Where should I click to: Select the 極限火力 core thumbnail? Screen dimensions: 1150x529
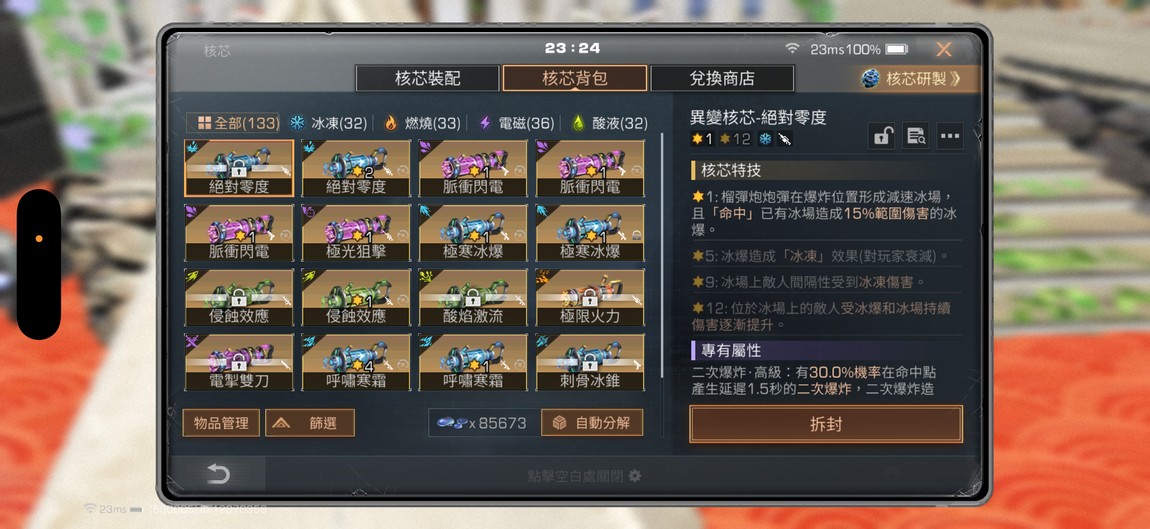pos(590,297)
